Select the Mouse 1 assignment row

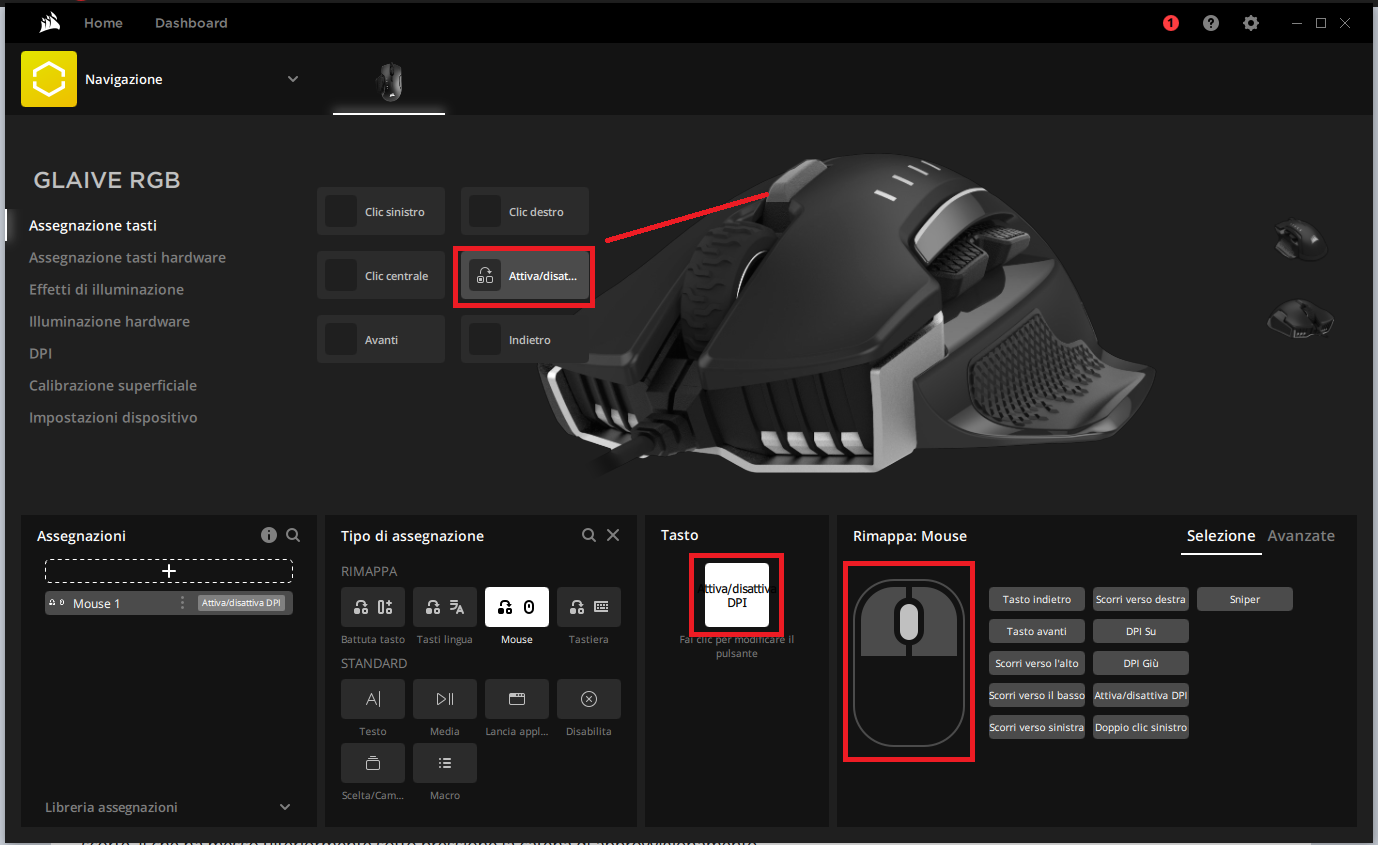pos(169,603)
